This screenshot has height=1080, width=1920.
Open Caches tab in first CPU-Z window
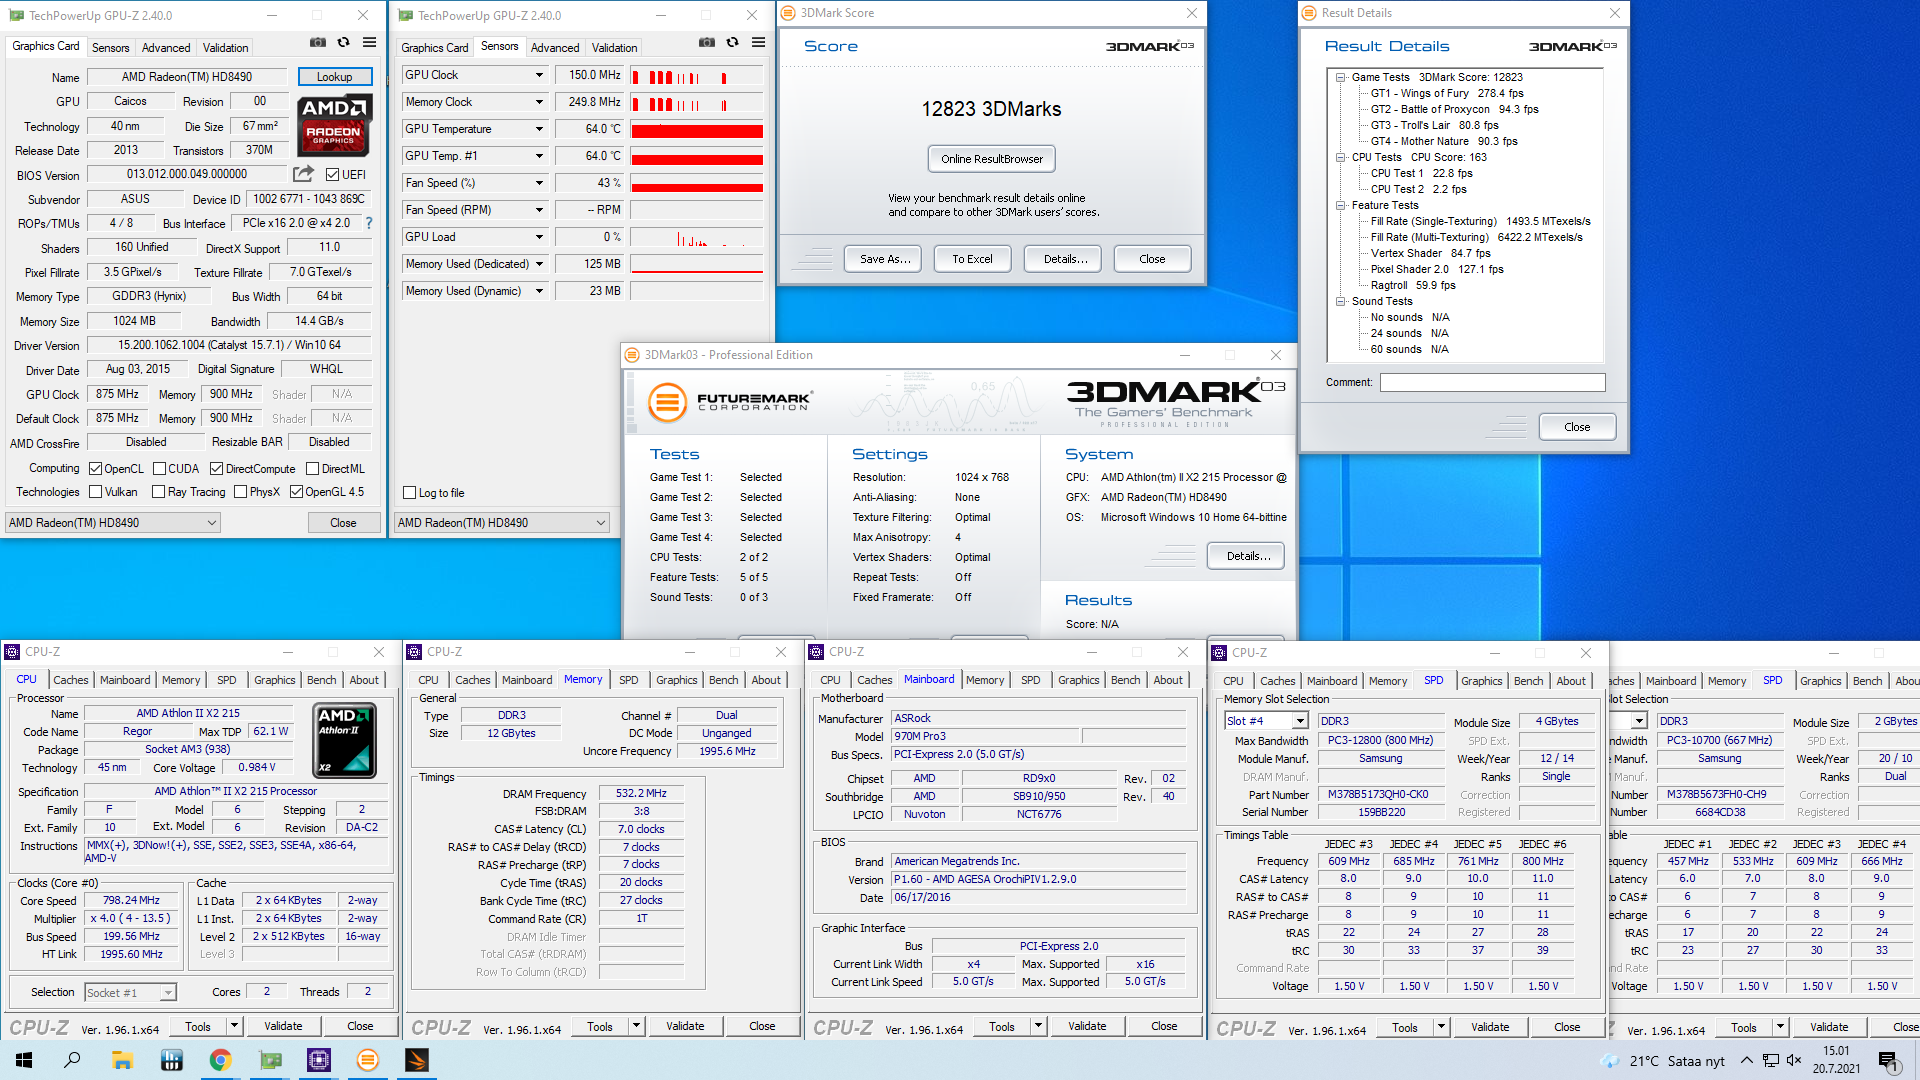coord(70,680)
